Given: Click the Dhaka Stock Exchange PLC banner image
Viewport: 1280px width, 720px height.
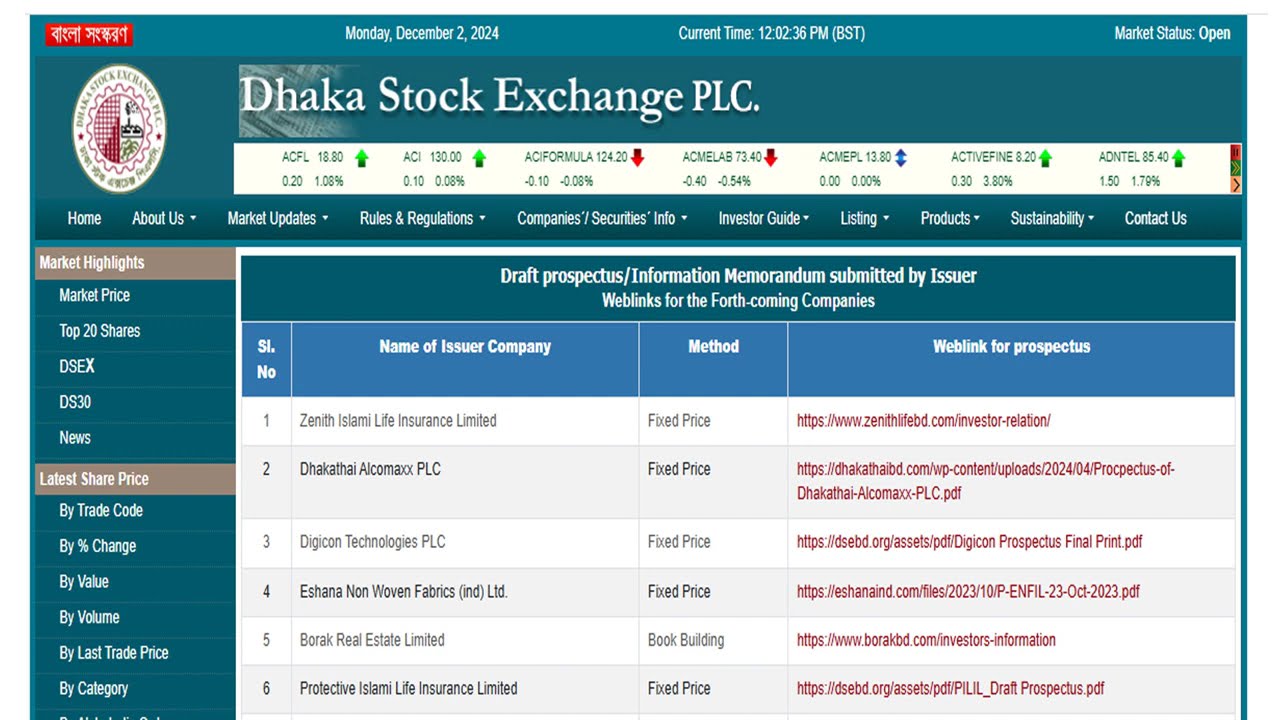Looking at the screenshot, I should click(x=500, y=100).
